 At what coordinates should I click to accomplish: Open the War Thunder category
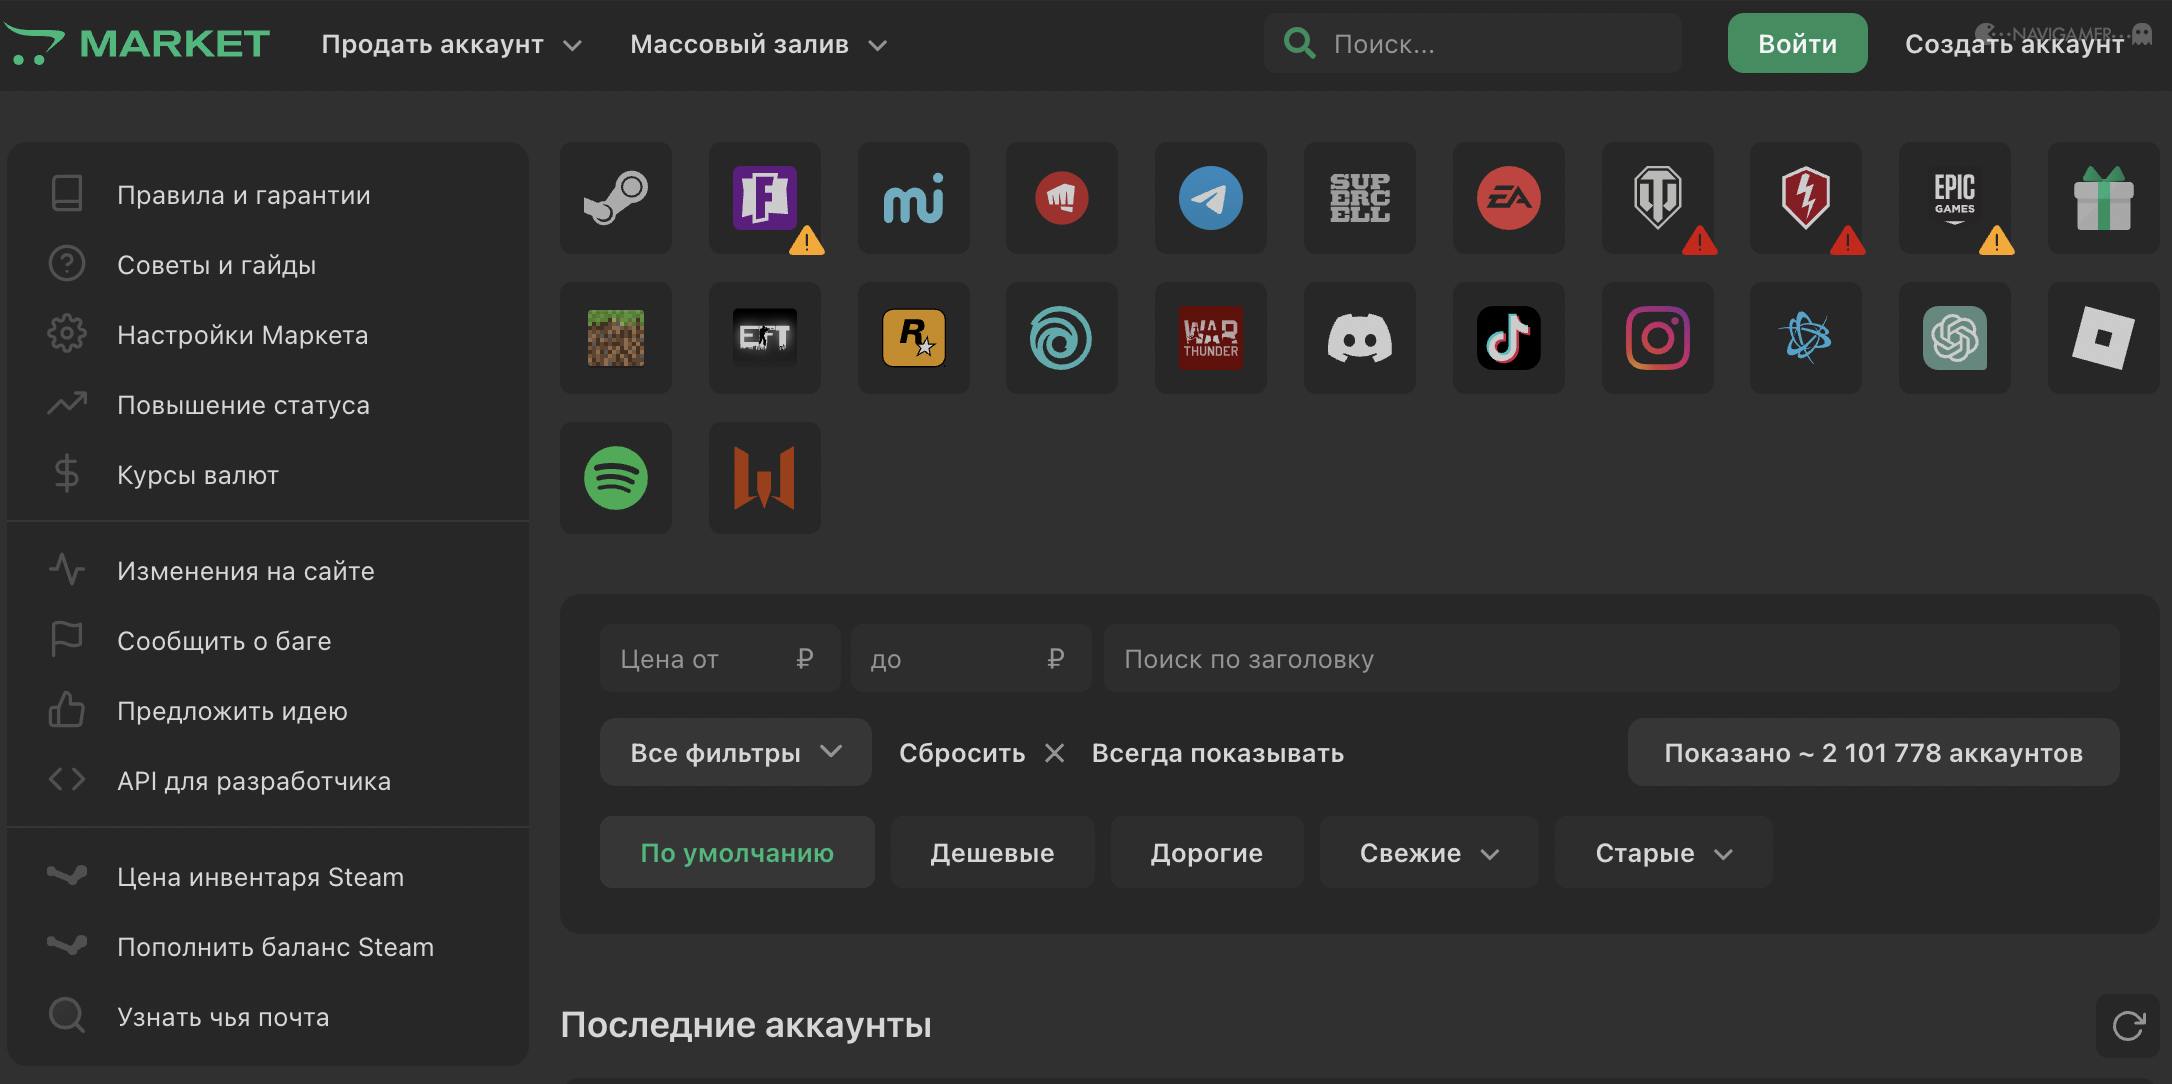coord(1211,338)
